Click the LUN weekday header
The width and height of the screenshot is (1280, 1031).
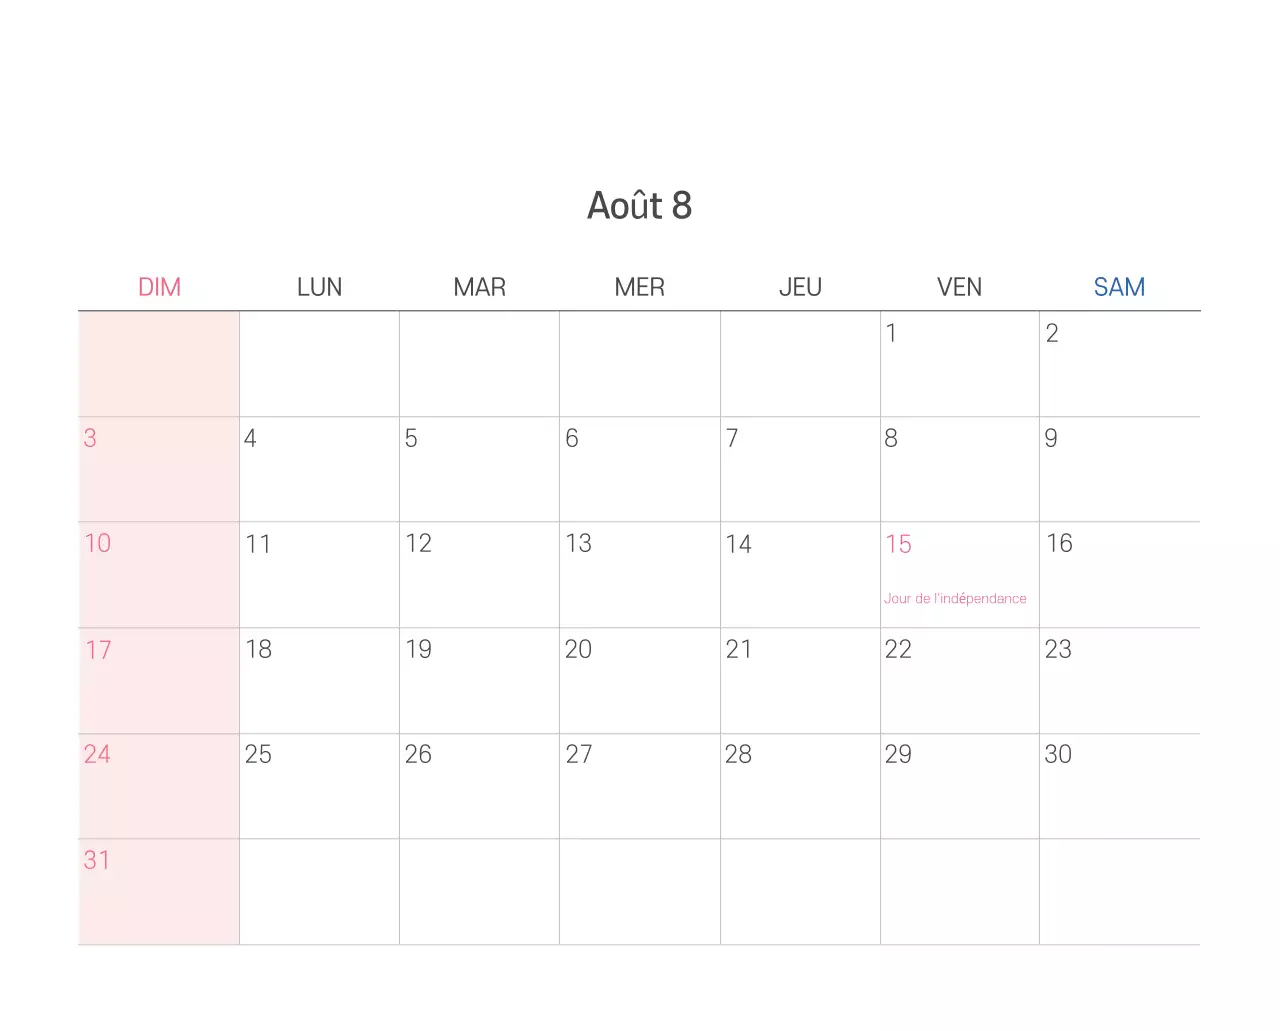point(319,287)
